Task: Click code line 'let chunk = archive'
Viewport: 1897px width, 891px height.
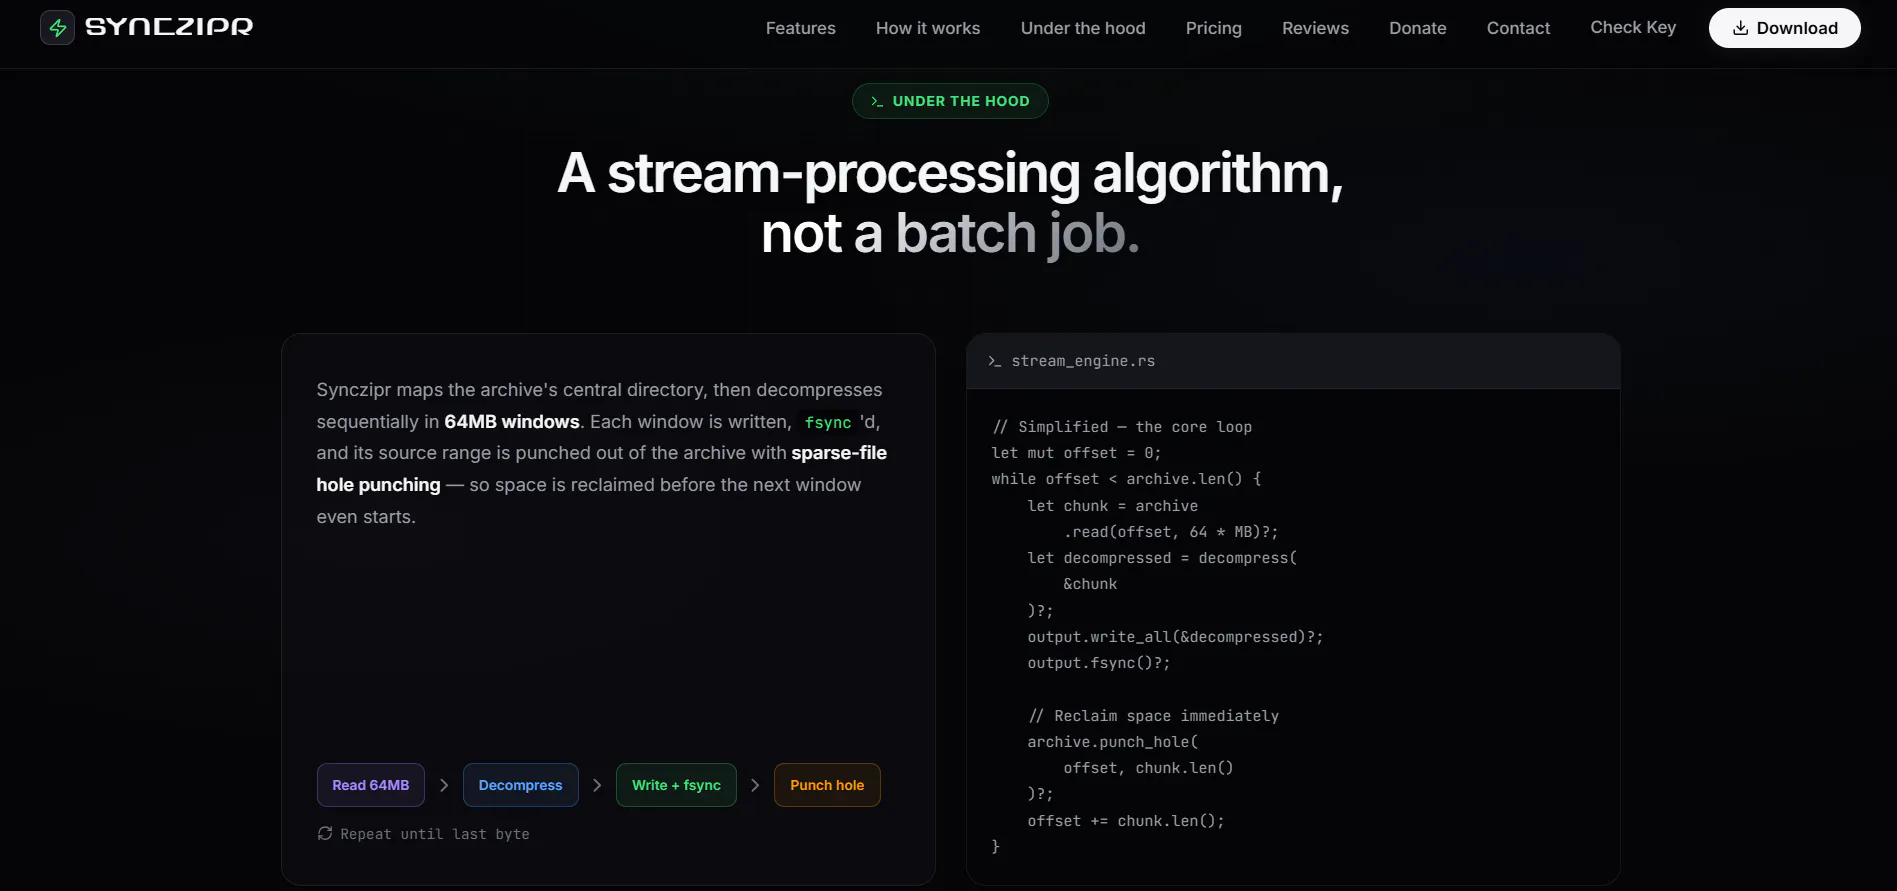Action: [1112, 506]
